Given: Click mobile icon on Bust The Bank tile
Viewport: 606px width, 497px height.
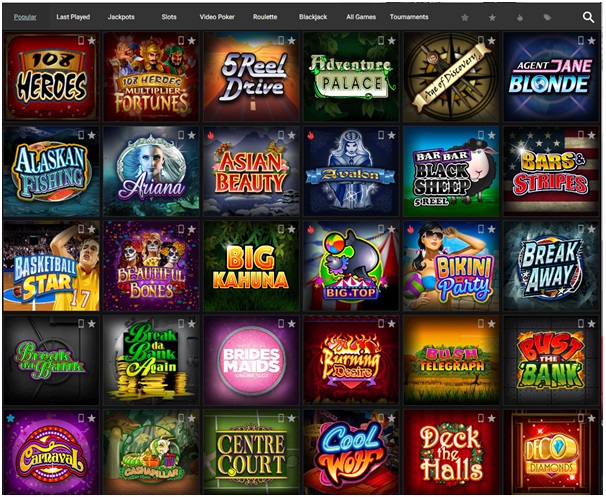Looking at the screenshot, I should click(580, 323).
